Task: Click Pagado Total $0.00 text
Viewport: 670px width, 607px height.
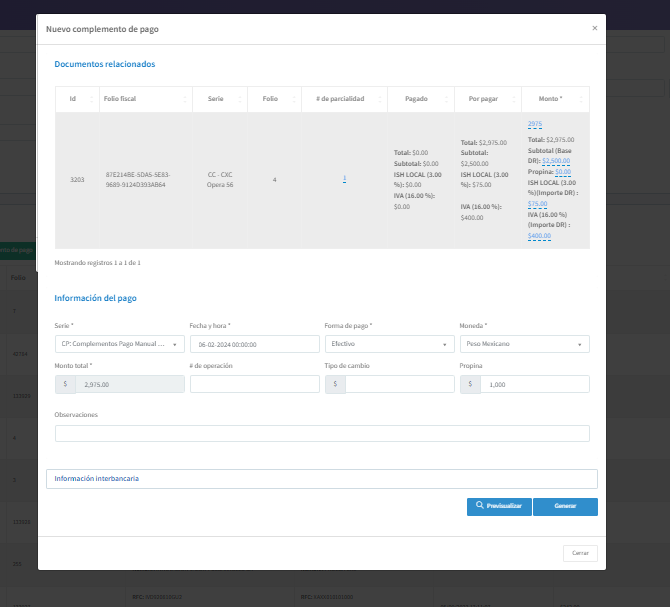Action: (411, 153)
